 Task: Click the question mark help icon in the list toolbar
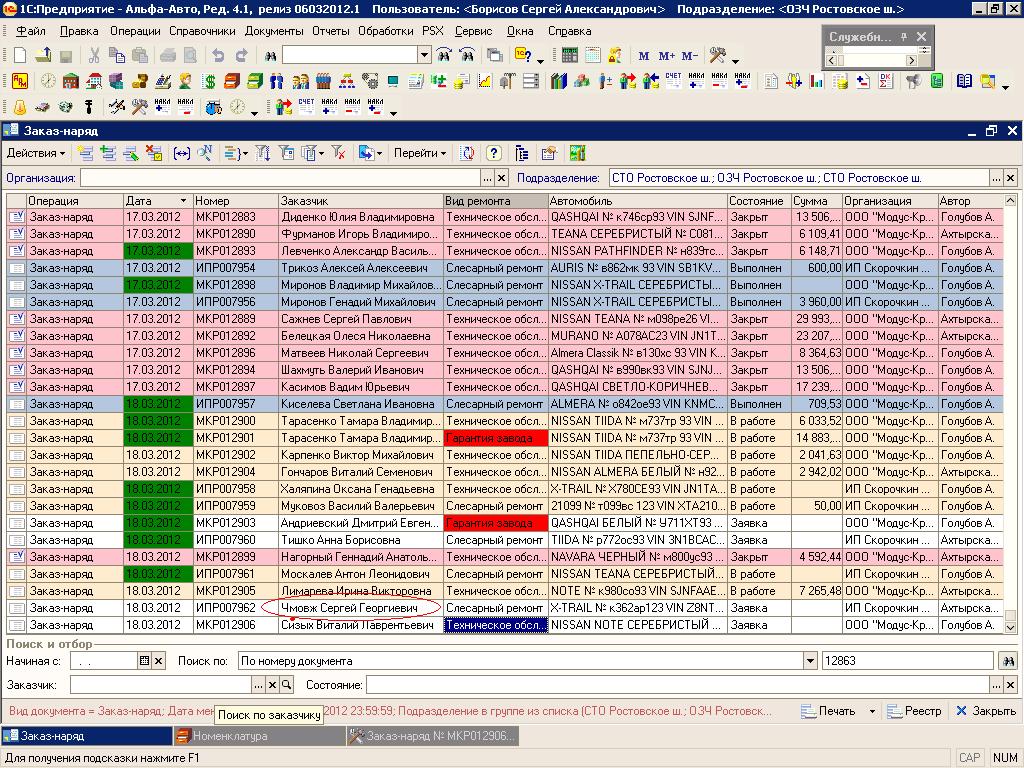coord(494,153)
